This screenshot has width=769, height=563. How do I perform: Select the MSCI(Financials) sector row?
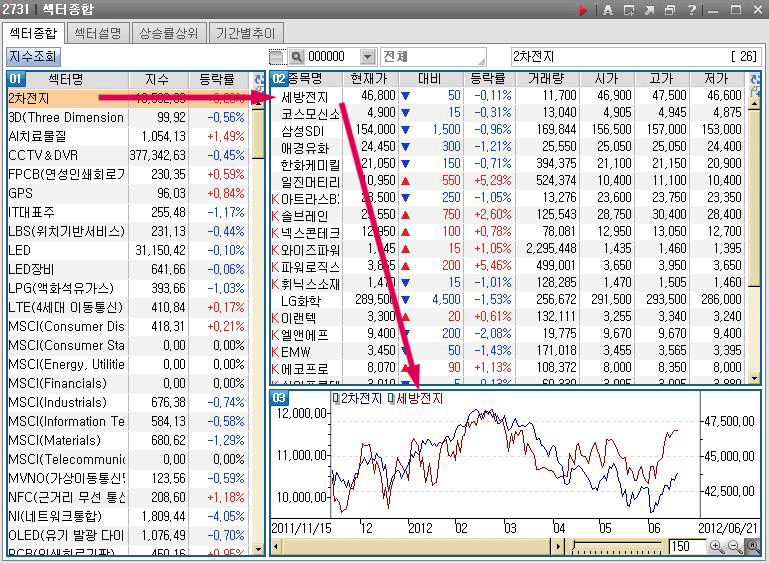tap(128, 383)
